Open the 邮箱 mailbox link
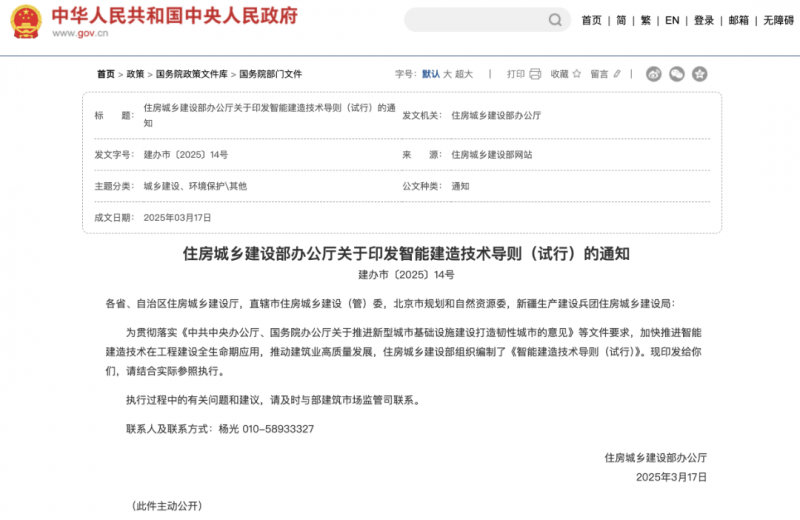Image resolution: width=800 pixels, height=520 pixels. pyautogui.click(x=738, y=20)
